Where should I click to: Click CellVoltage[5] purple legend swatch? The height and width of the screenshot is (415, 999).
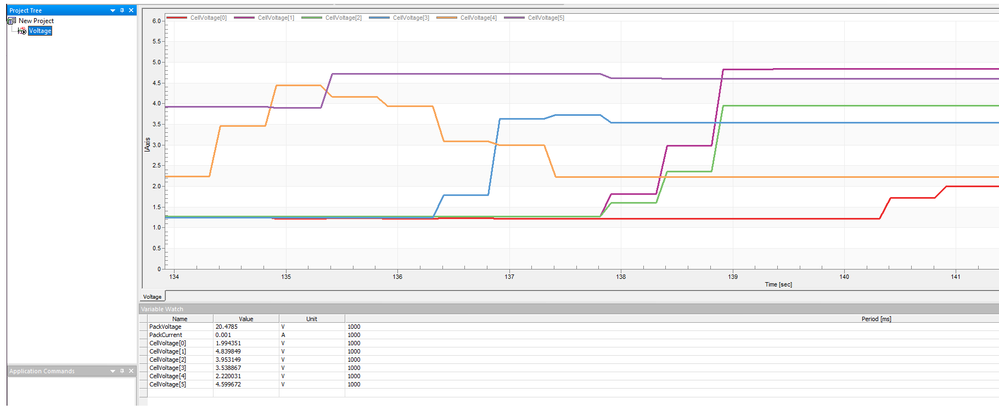(x=514, y=18)
